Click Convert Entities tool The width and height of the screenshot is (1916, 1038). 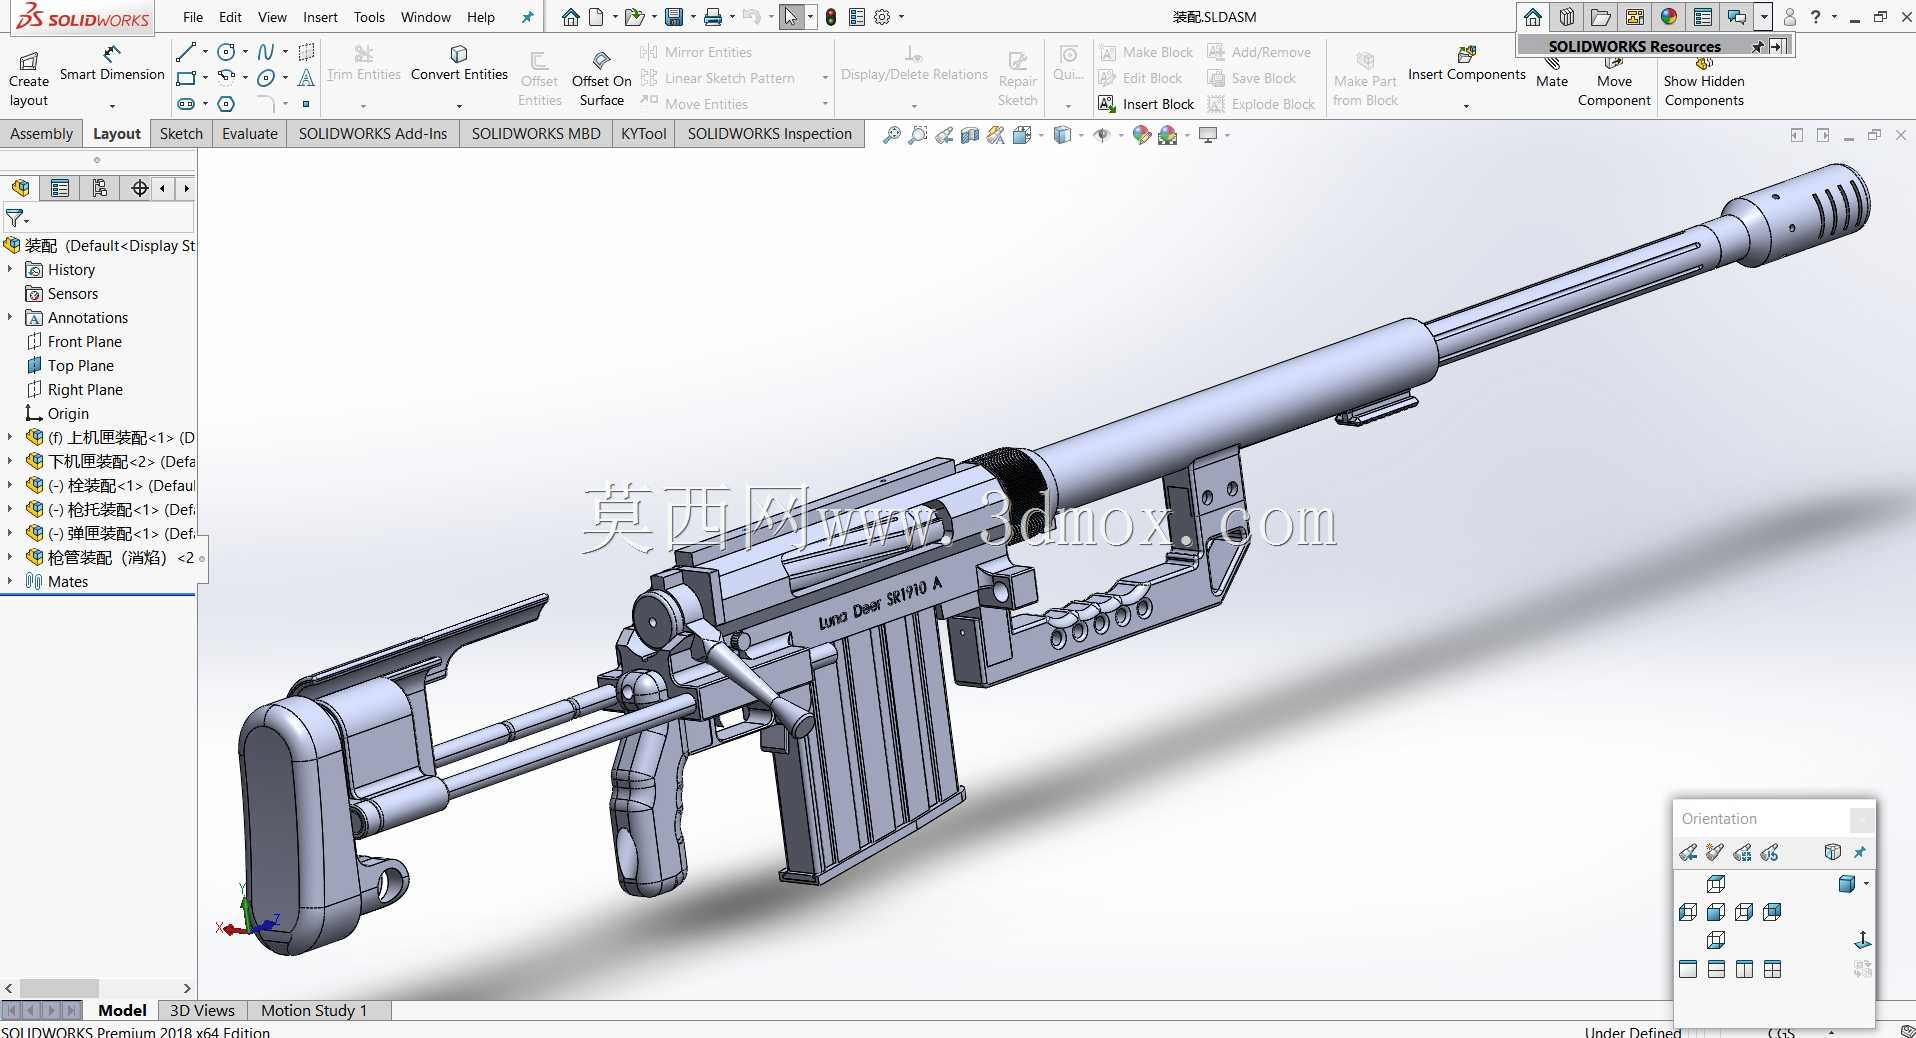(459, 64)
